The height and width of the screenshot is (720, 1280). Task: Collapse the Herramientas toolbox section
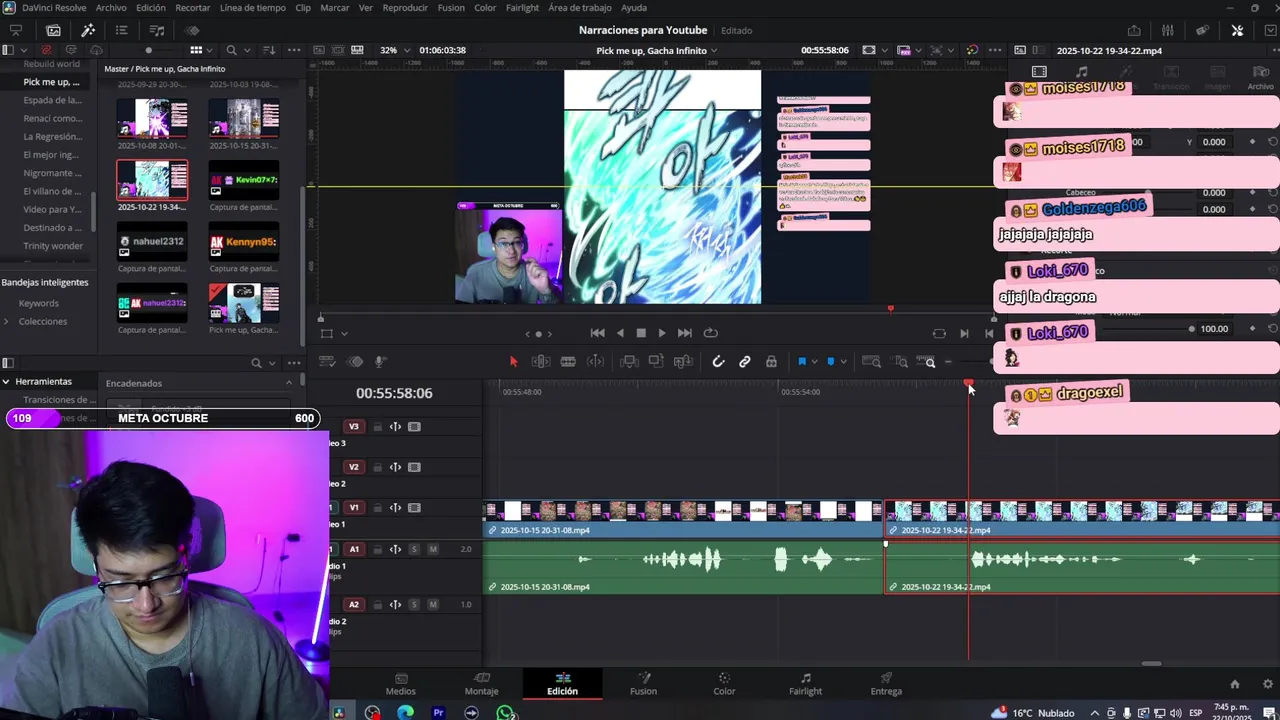(x=6, y=381)
